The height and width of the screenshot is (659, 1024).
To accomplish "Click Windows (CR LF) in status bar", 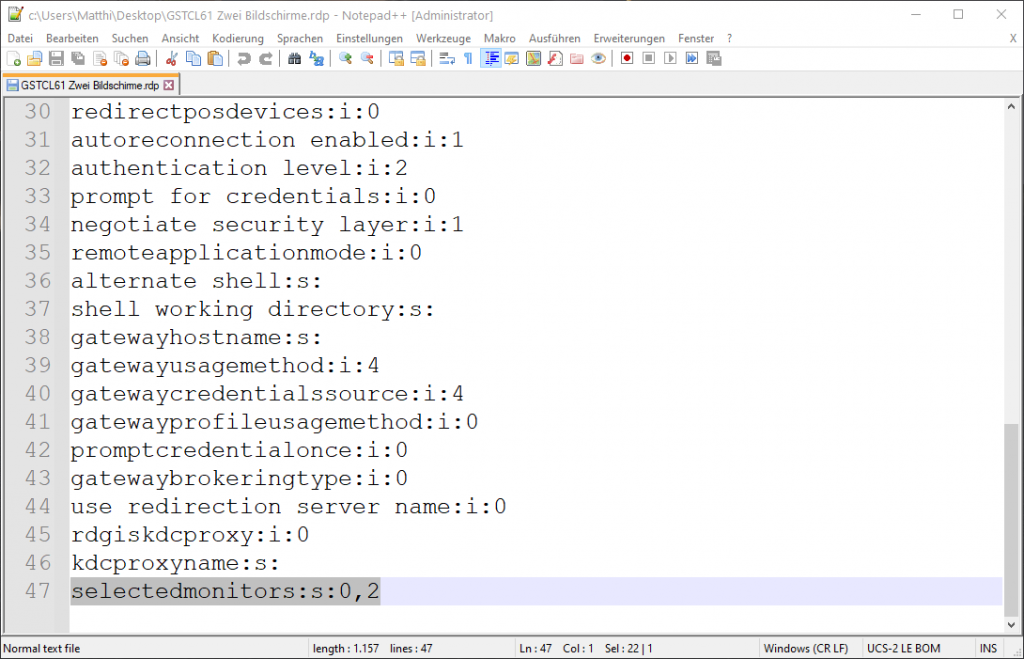I will (806, 649).
